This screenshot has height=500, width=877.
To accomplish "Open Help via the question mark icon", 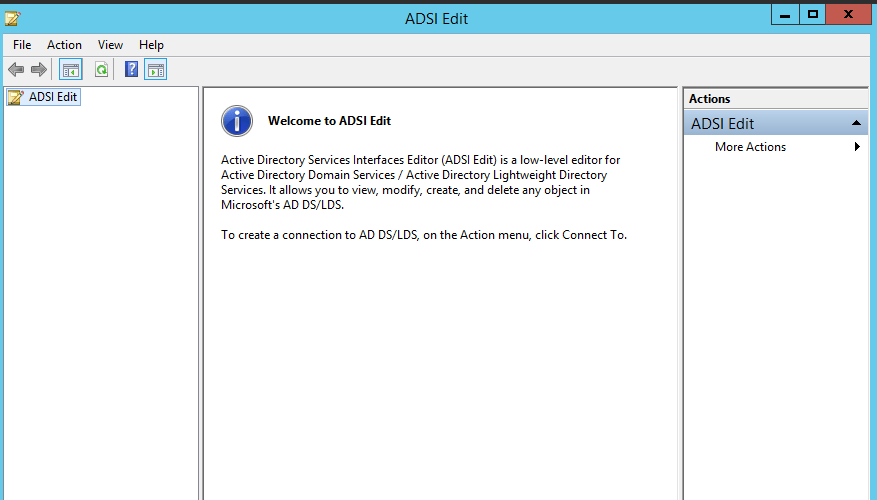I will point(131,69).
